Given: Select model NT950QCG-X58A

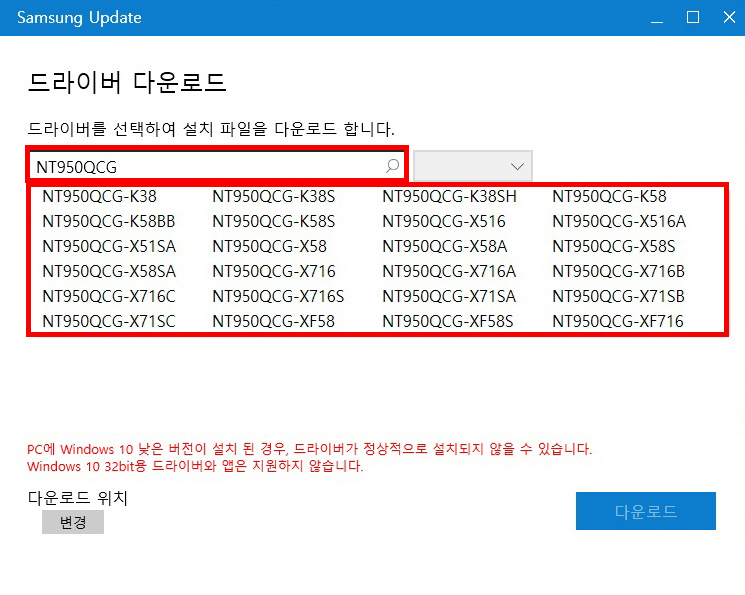Looking at the screenshot, I should click(445, 246).
